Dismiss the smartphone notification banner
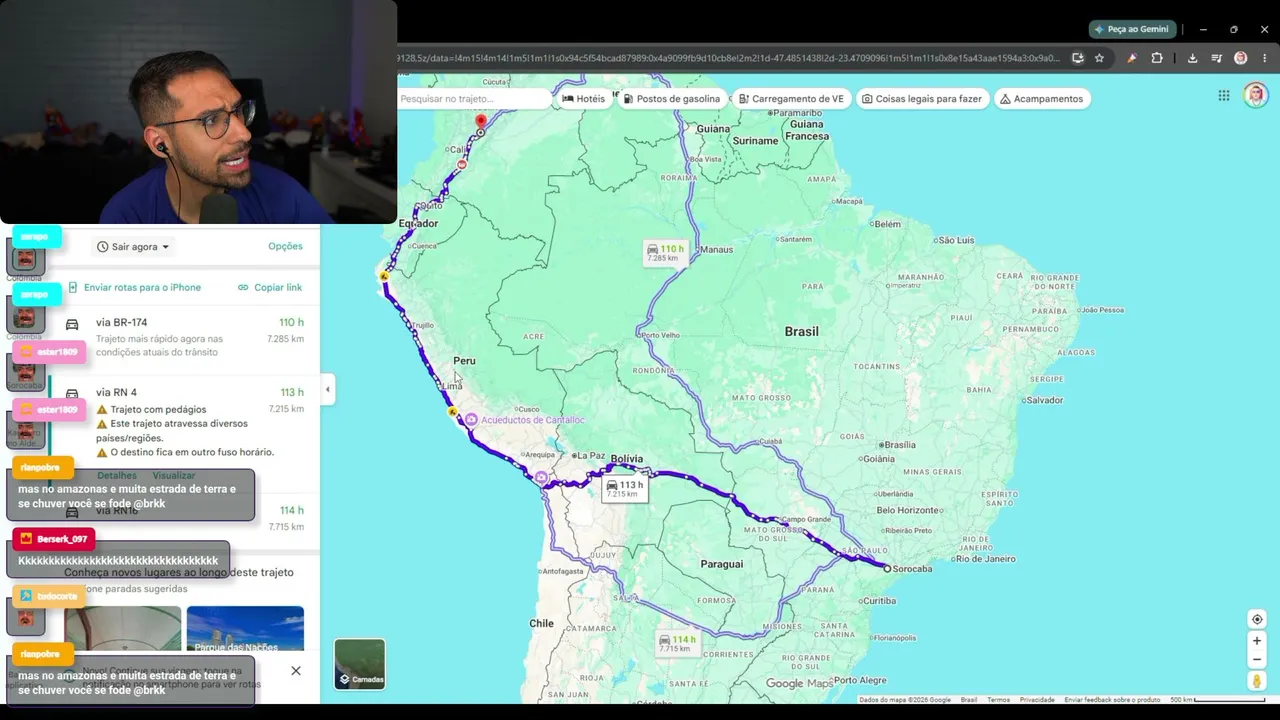The image size is (1280, 720). pos(296,670)
